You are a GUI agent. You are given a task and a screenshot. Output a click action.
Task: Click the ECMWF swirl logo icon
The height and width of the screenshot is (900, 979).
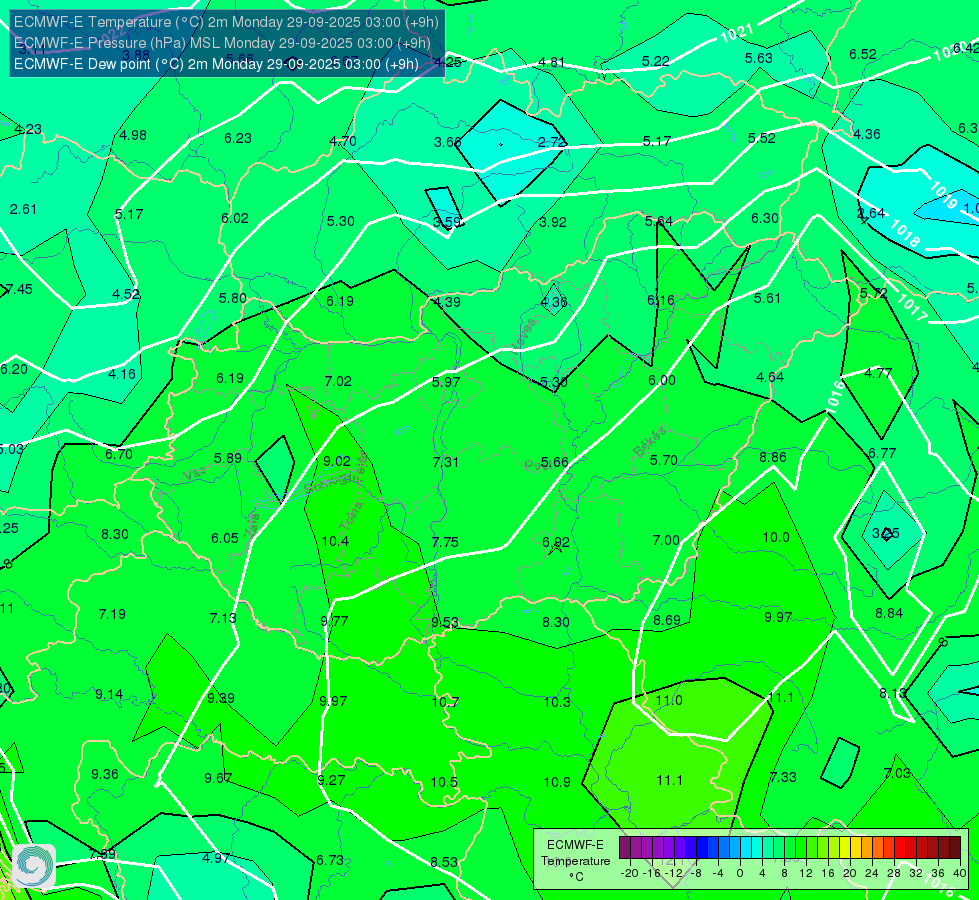tap(33, 866)
